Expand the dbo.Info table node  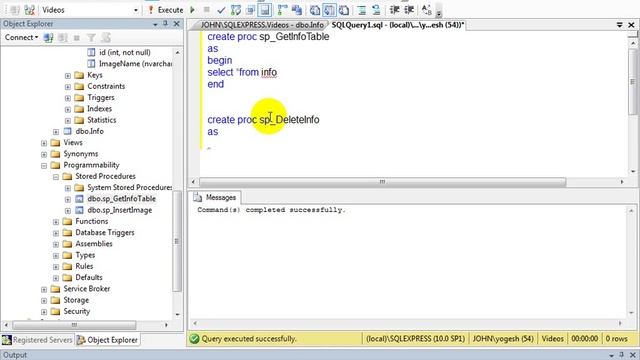[56, 131]
